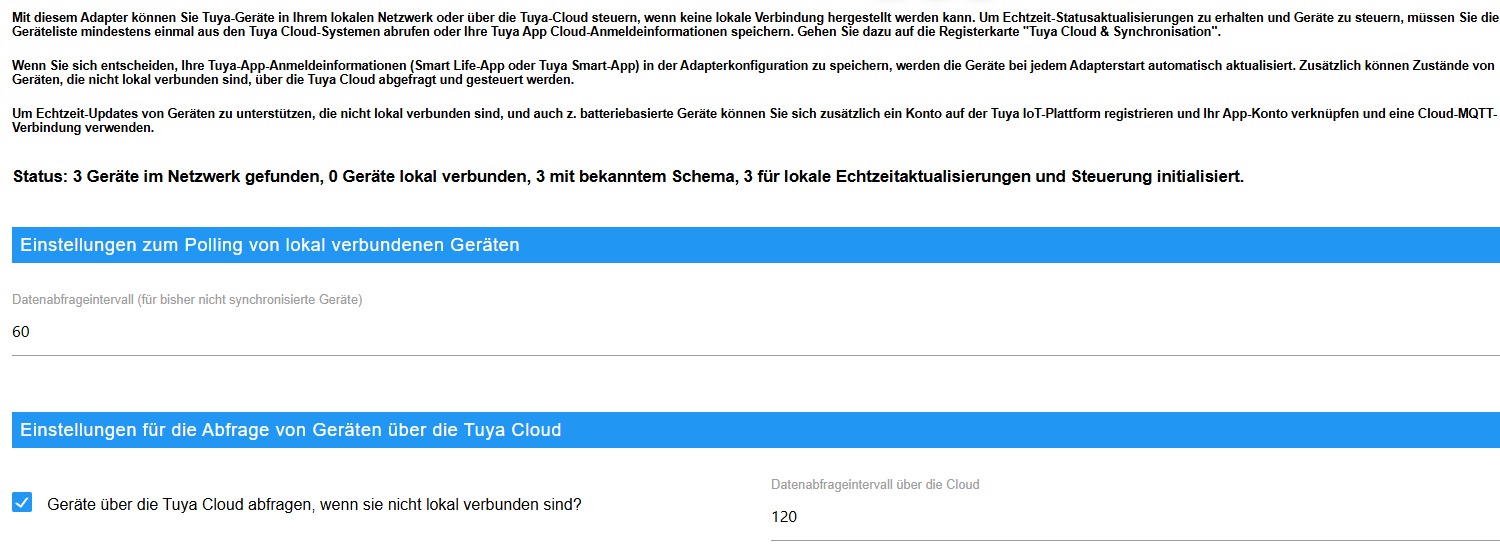Image resolution: width=1500 pixels, height=553 pixels.
Task: Click the 'Datenabfrageintervall über die Cloud' label
Action: pyautogui.click(x=875, y=484)
